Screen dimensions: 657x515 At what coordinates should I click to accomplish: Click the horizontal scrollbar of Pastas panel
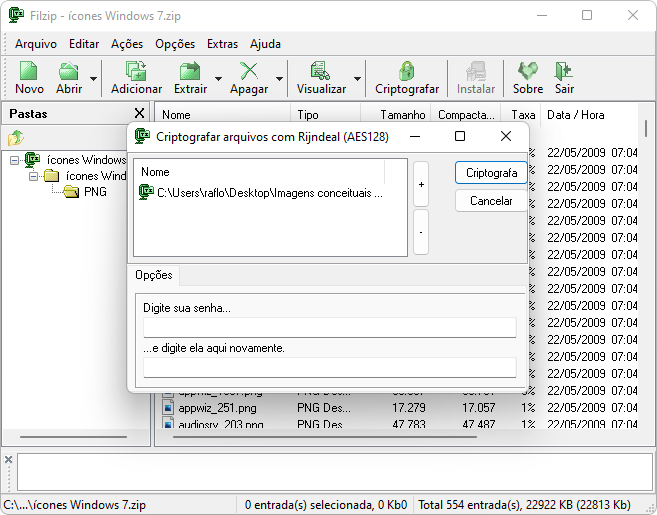[73, 437]
